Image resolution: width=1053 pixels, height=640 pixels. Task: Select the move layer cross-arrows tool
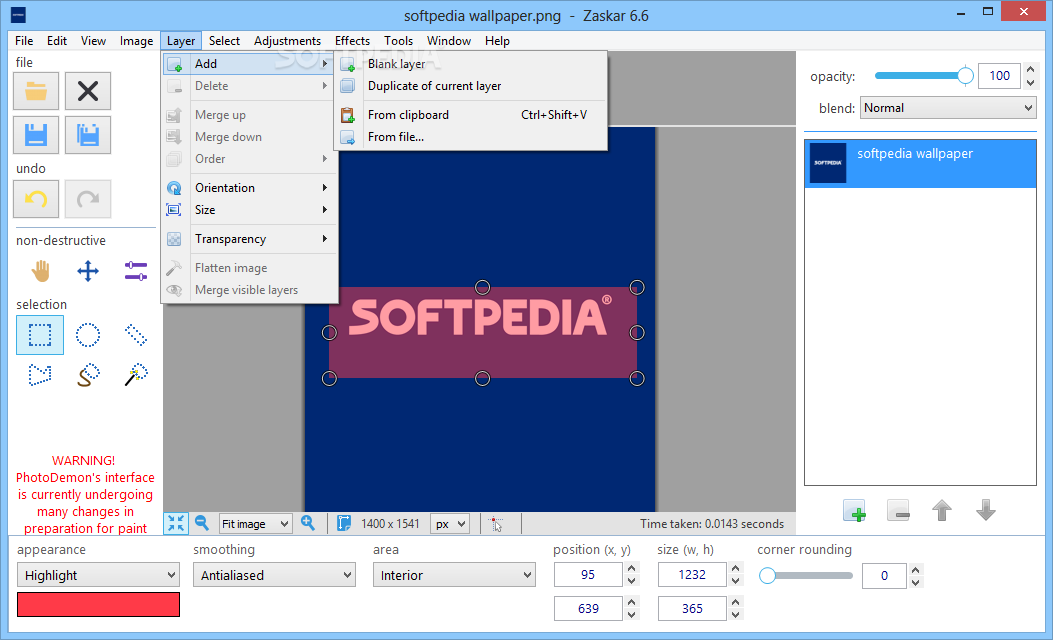click(x=88, y=271)
